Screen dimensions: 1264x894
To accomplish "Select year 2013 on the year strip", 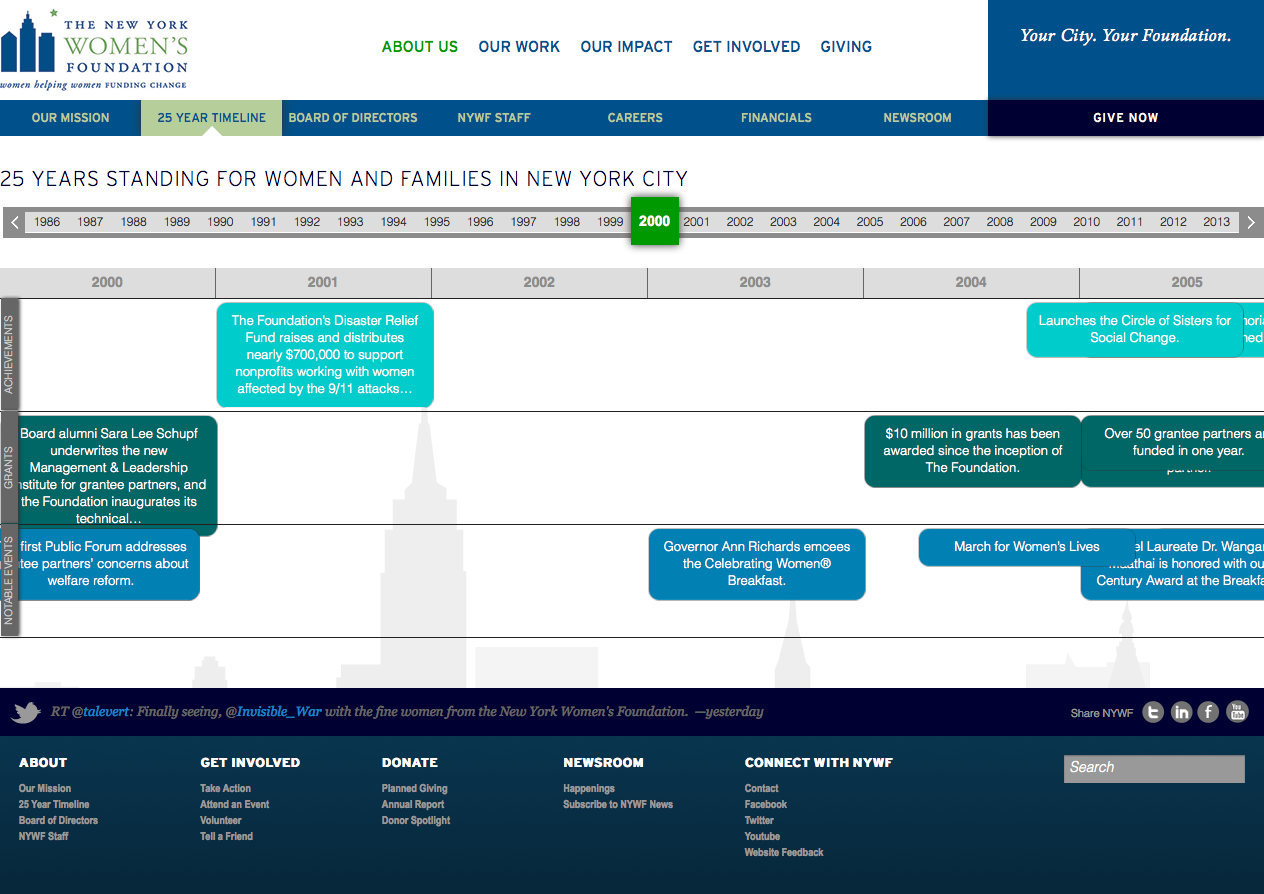I will pyautogui.click(x=1217, y=222).
